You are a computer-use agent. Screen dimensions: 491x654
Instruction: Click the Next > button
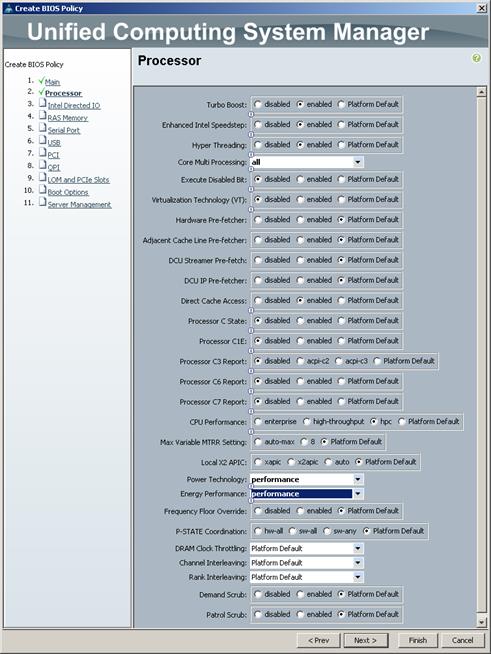[365, 640]
